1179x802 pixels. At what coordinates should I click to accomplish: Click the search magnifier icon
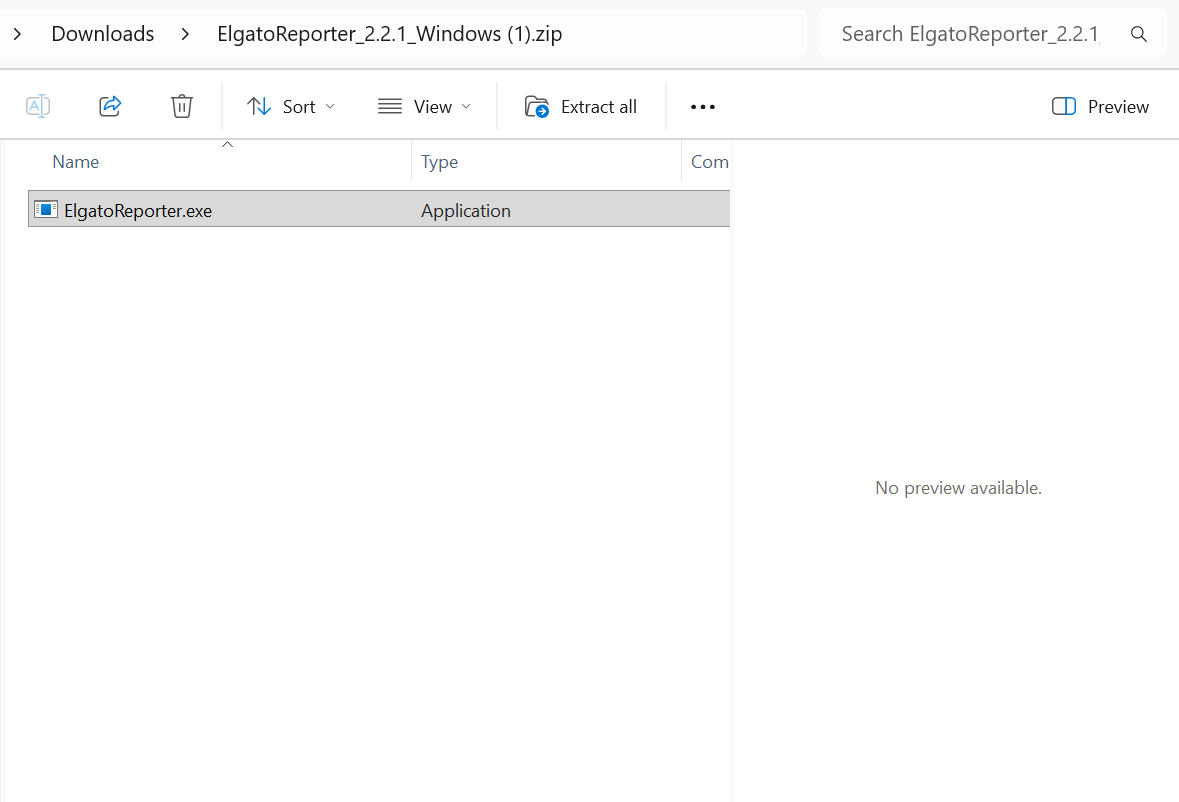coord(1139,33)
